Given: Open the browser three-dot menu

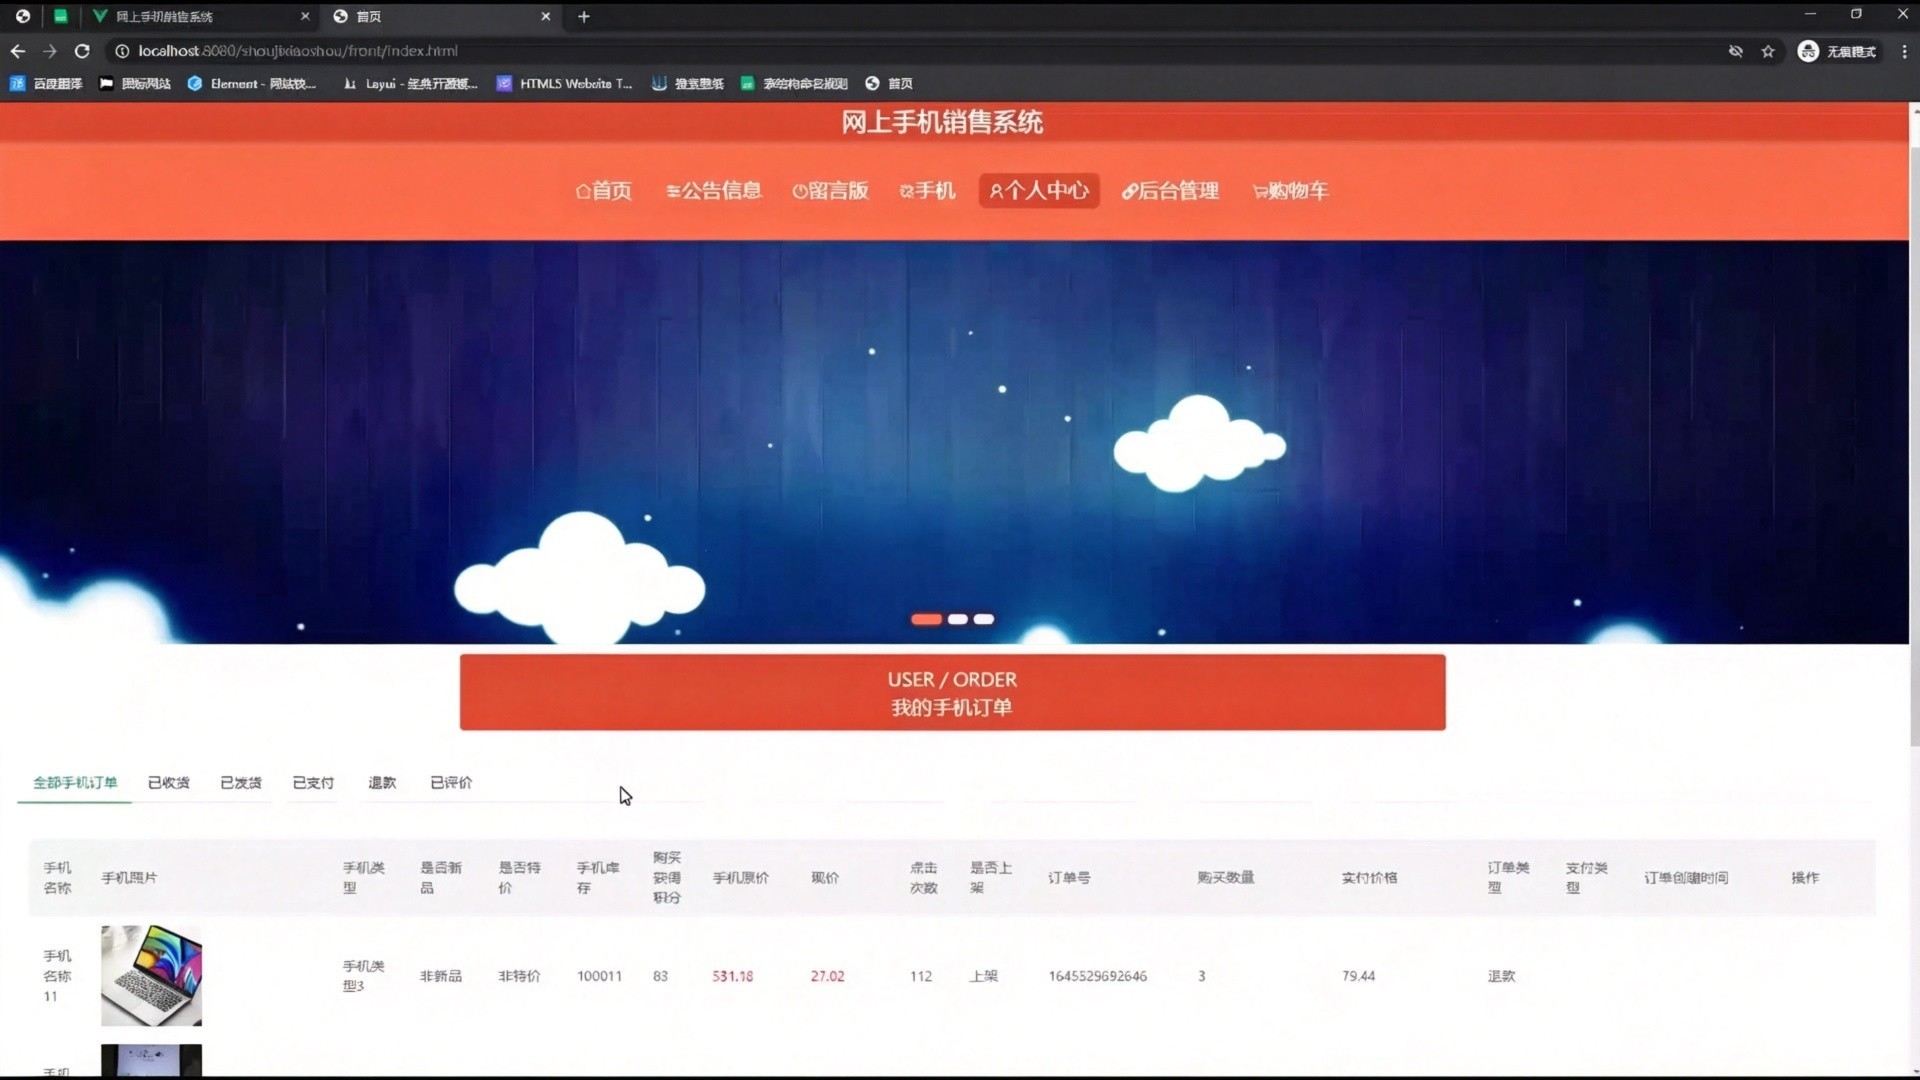Looking at the screenshot, I should [x=1904, y=51].
